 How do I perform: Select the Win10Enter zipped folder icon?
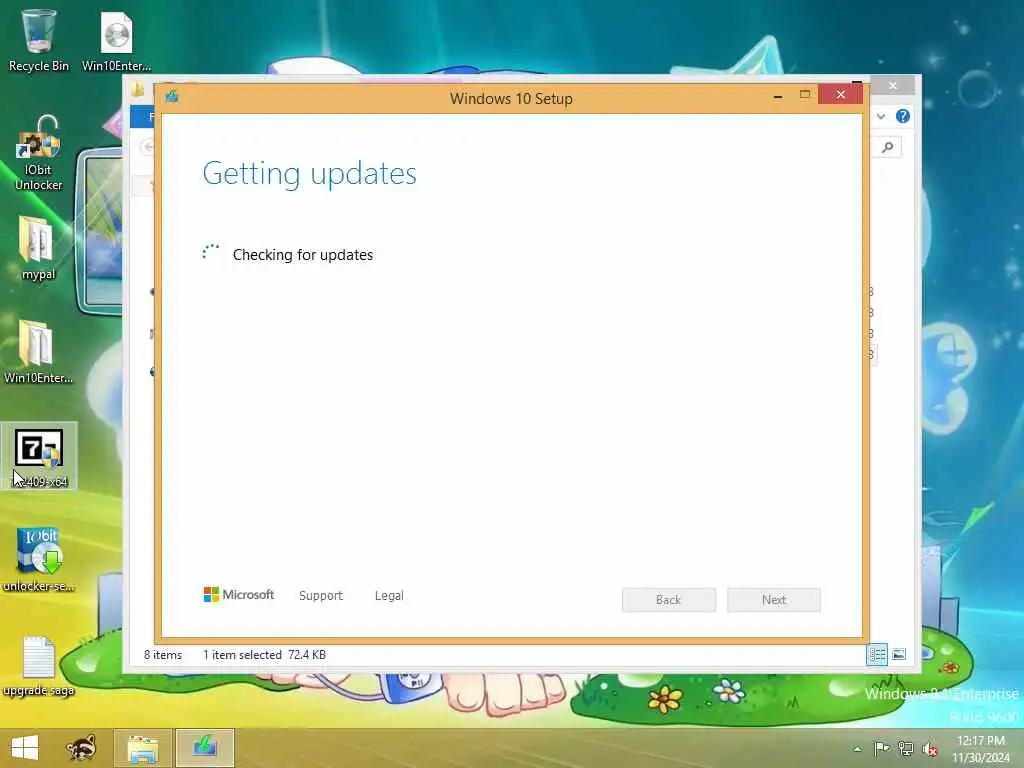[38, 351]
